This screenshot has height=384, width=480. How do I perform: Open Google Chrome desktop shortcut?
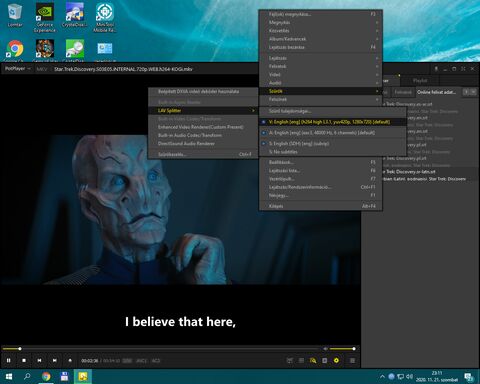(15, 51)
